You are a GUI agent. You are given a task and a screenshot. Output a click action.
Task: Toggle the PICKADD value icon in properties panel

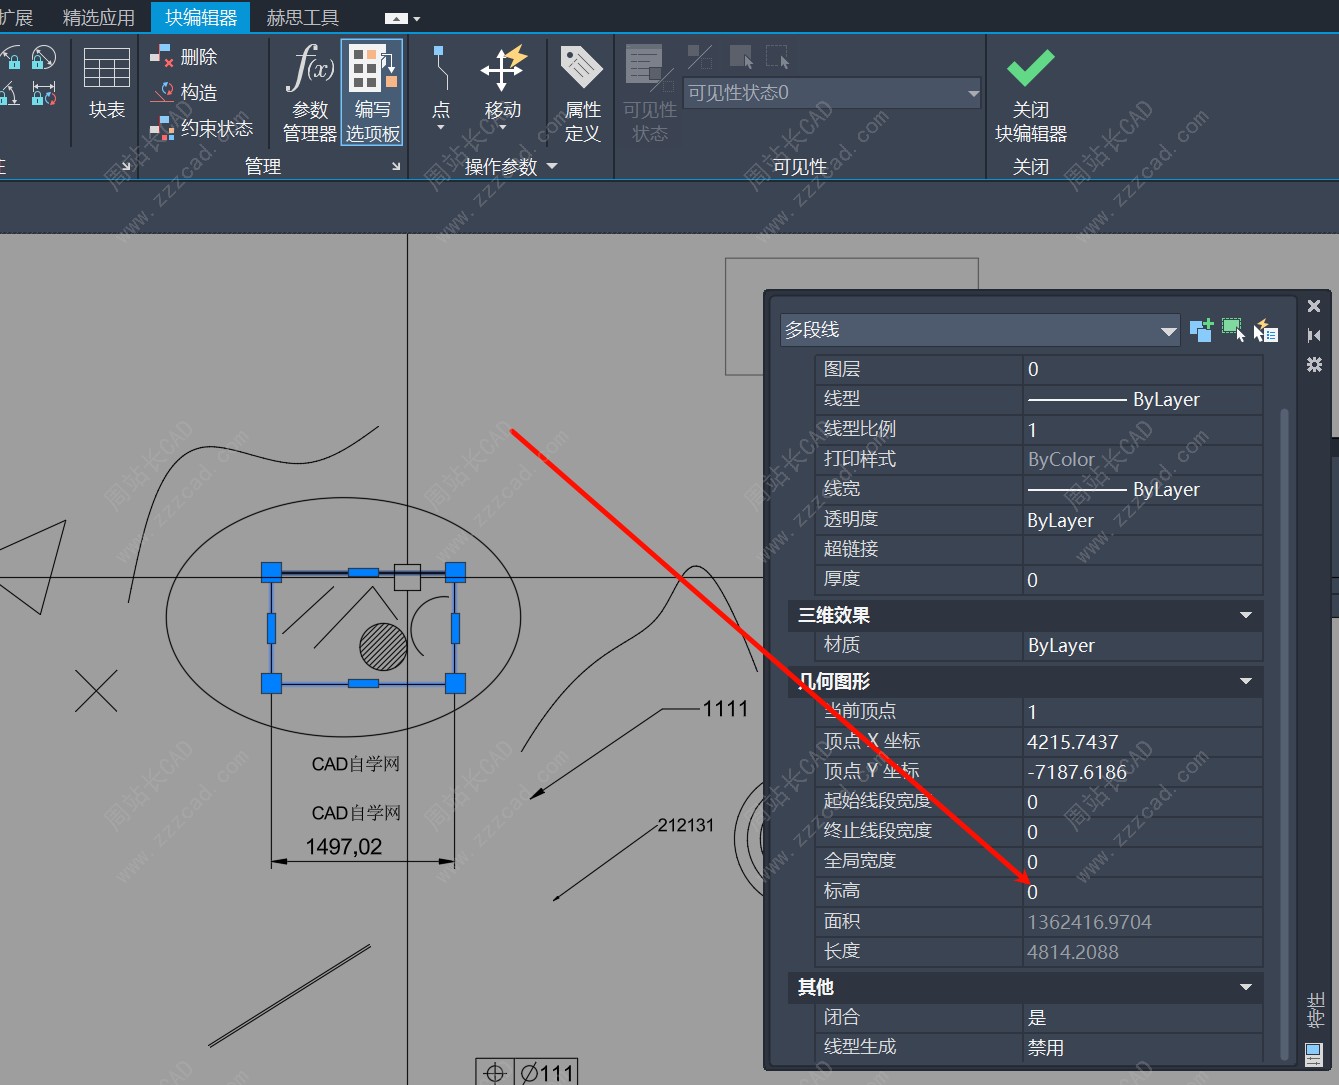(x=1201, y=330)
